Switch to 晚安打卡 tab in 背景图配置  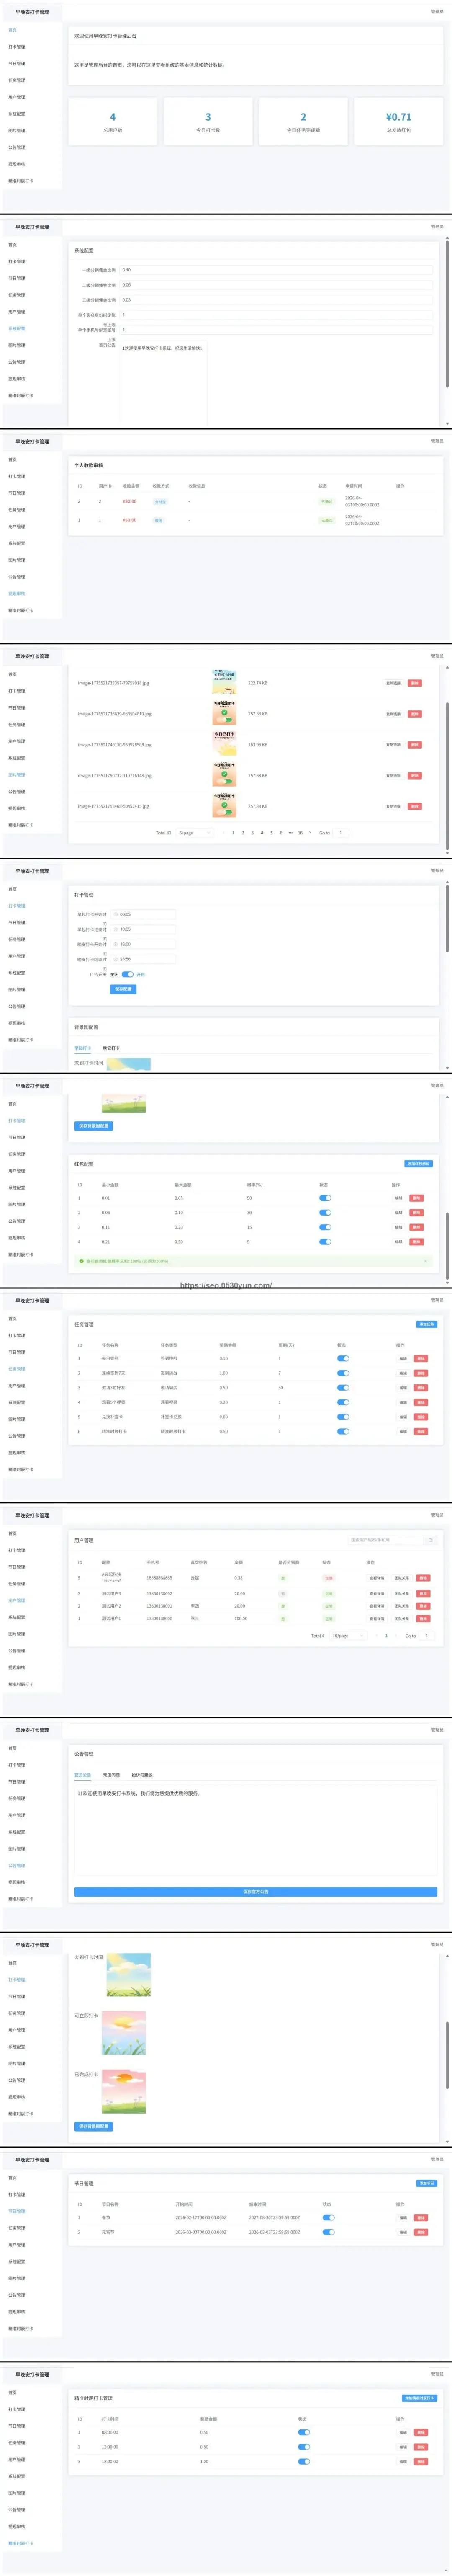111,1048
